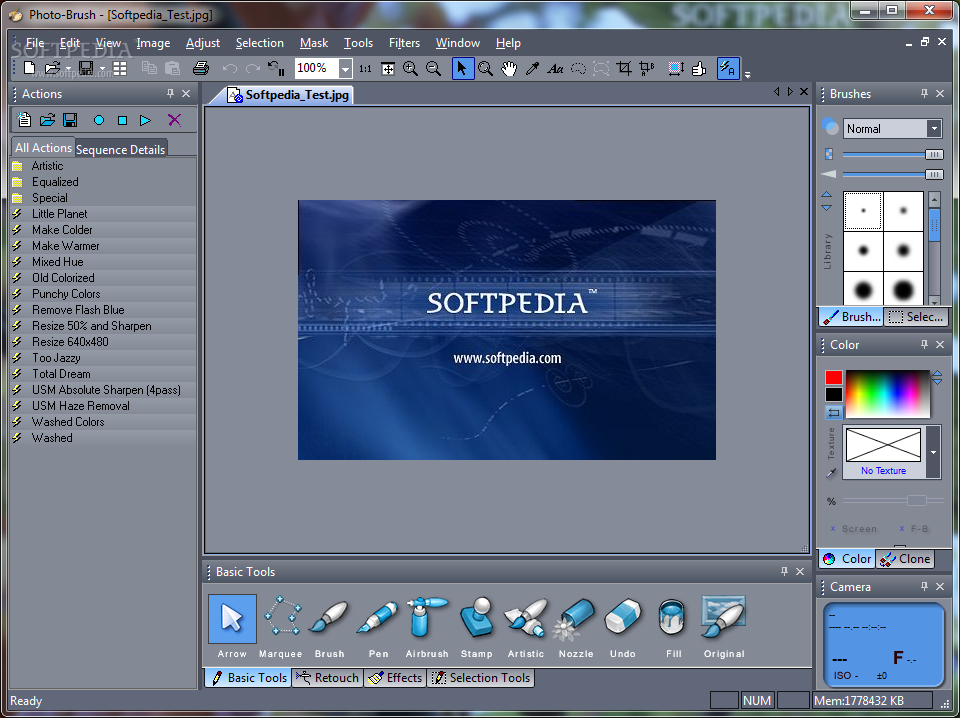This screenshot has height=718, width=960.
Task: Open the Filters menu
Action: tap(404, 43)
